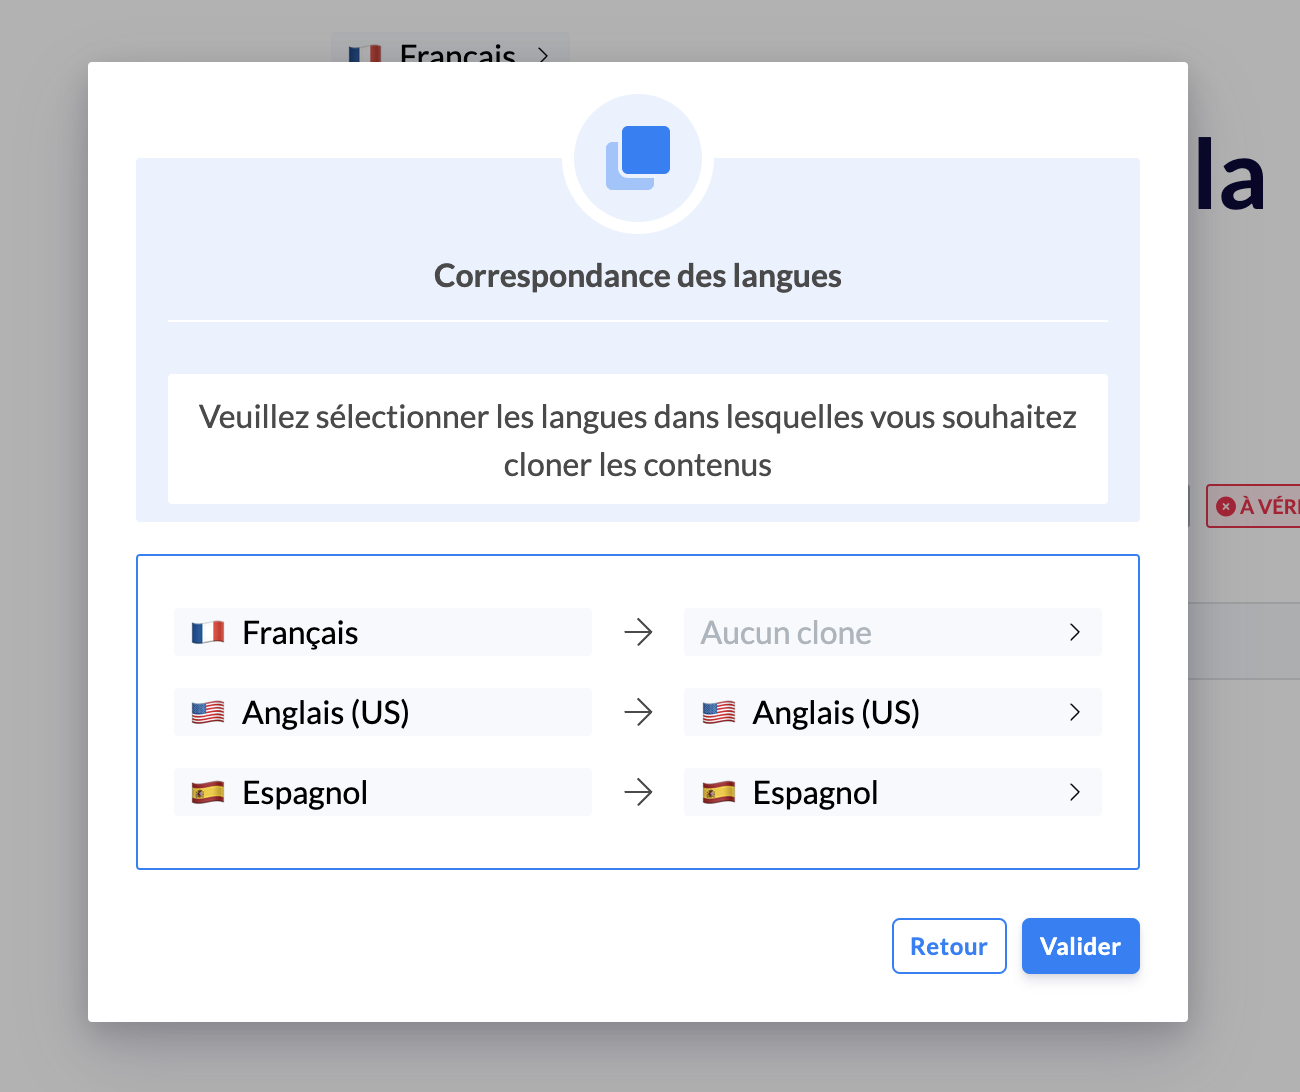Select the Anglais (US) source language field
Viewport: 1300px width, 1092px height.
382,712
